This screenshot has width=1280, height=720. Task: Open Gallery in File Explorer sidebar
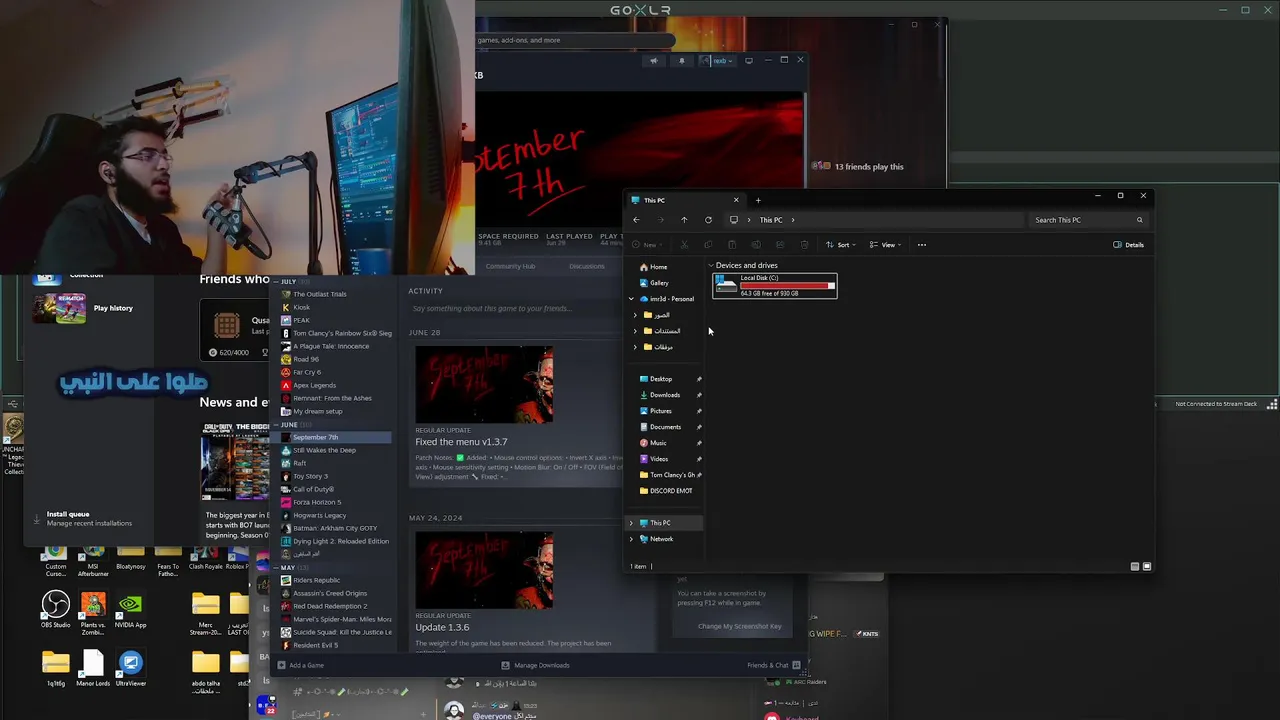[659, 283]
